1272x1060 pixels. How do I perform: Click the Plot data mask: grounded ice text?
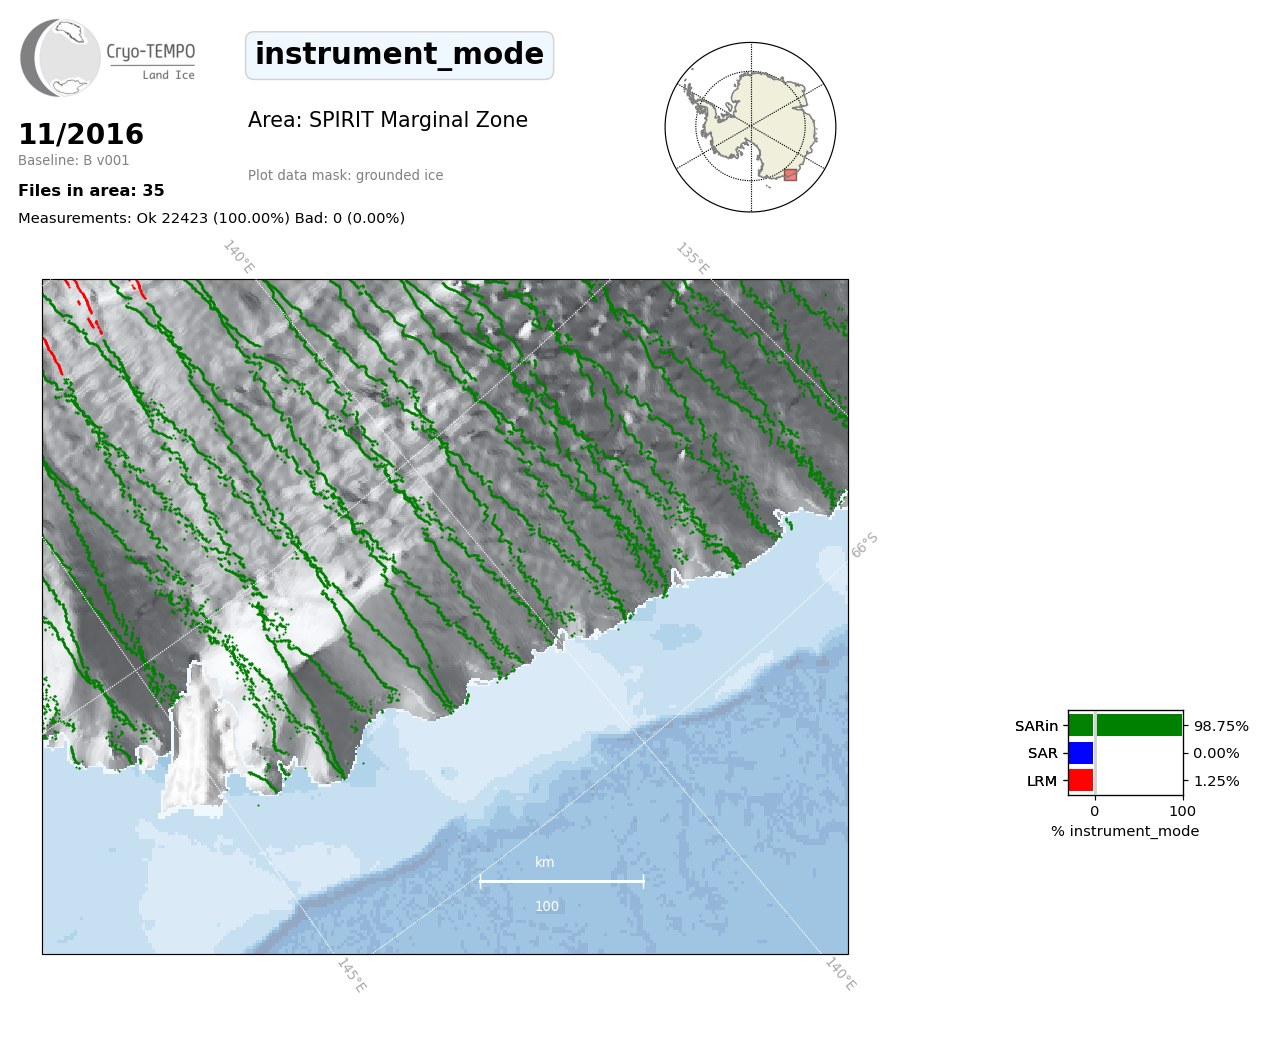pos(345,176)
